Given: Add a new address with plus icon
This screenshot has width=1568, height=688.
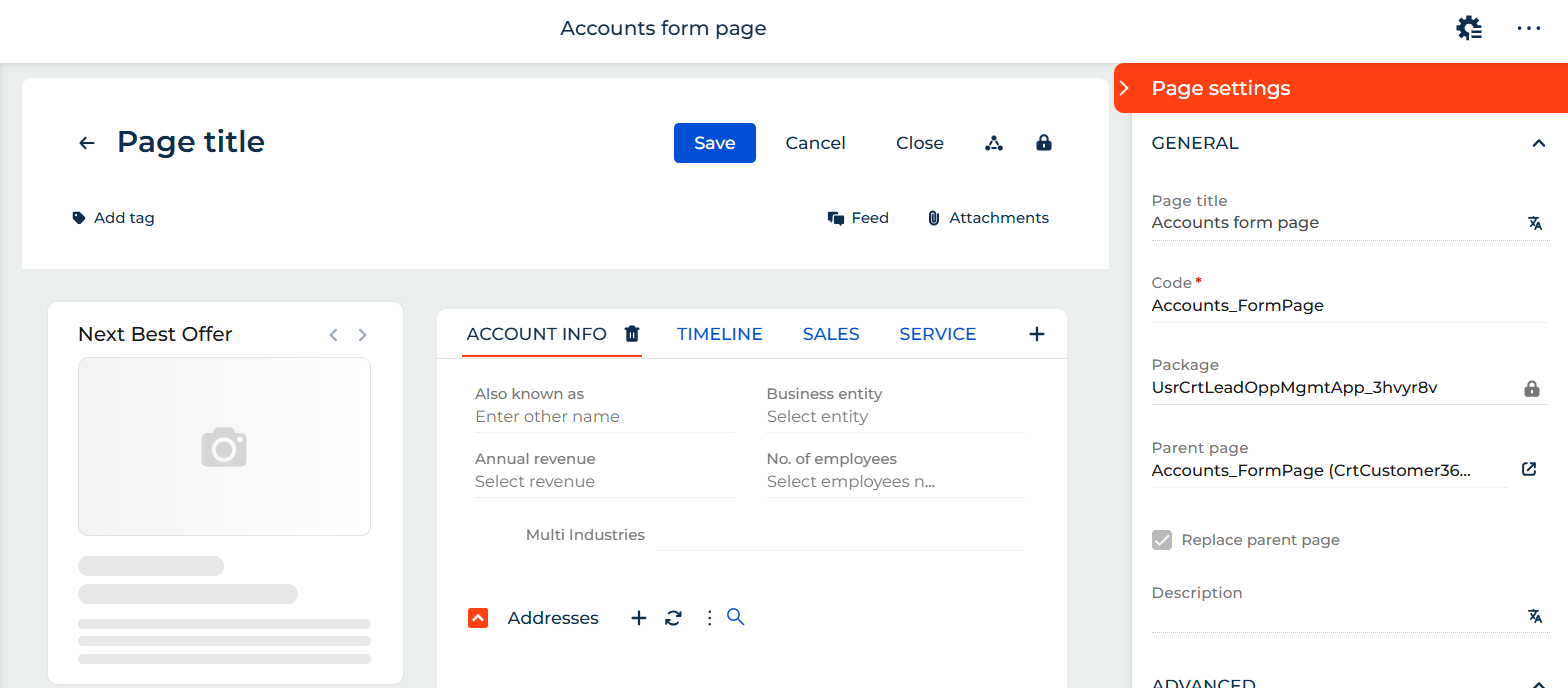Looking at the screenshot, I should (x=639, y=618).
